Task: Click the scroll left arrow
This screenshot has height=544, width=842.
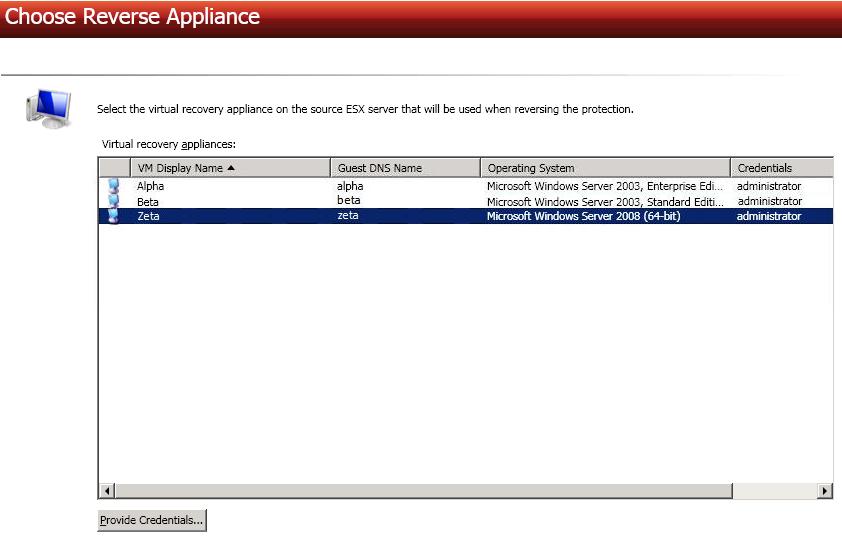Action: 107,491
